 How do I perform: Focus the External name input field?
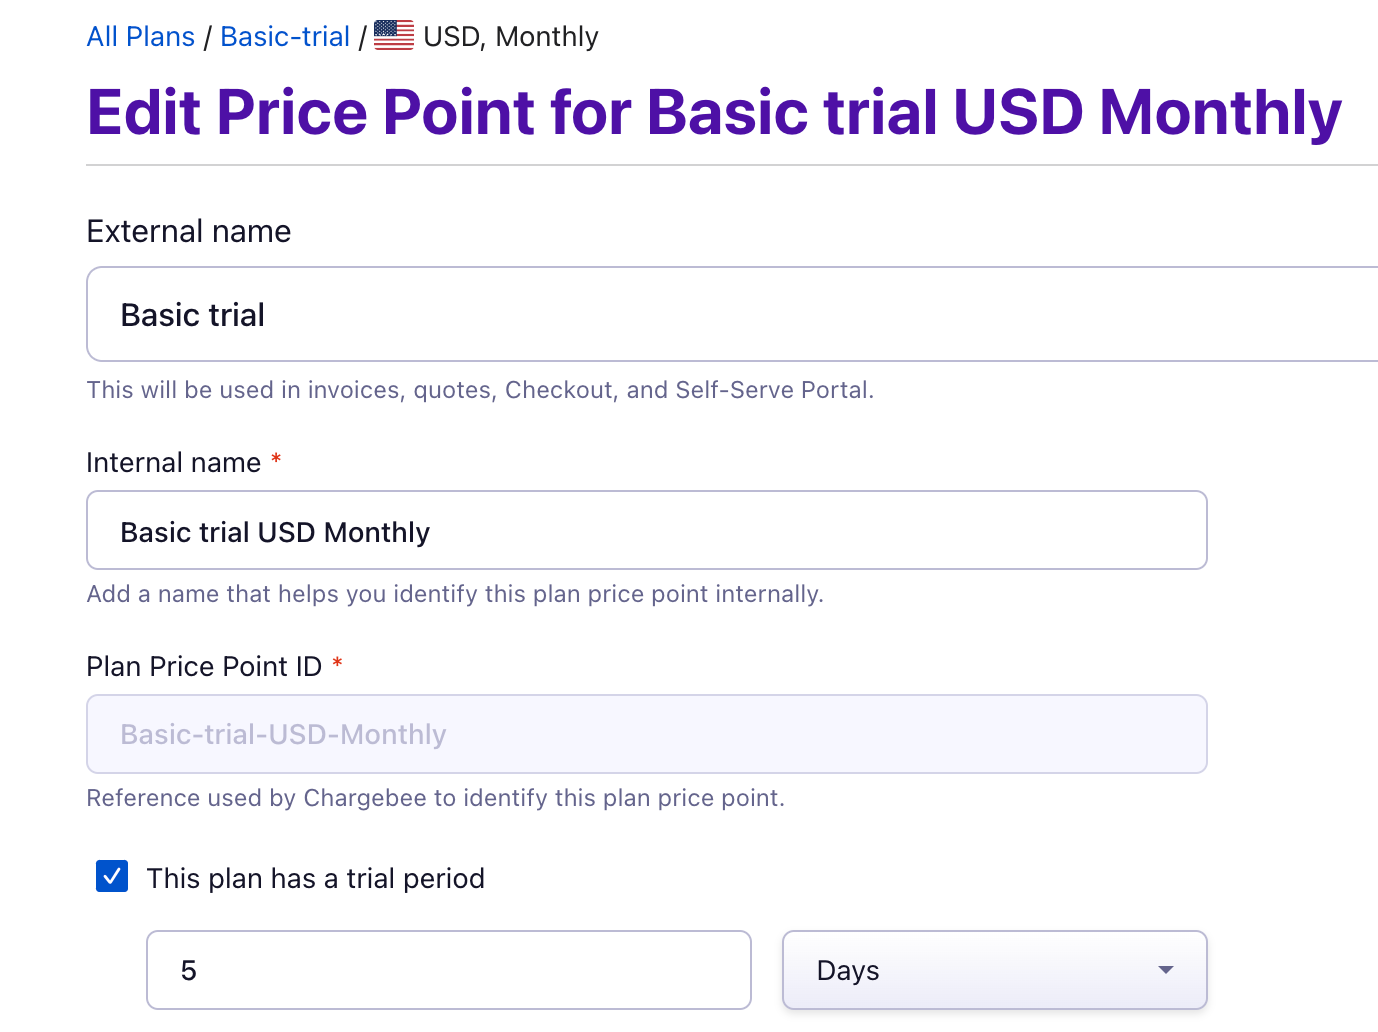[732, 314]
